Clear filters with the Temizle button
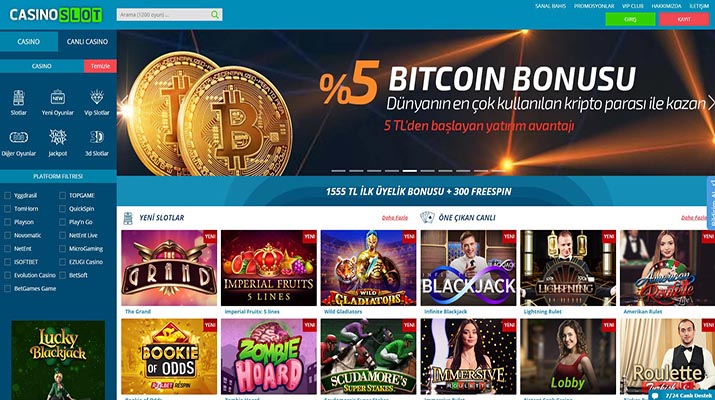715x400 pixels. 100,66
